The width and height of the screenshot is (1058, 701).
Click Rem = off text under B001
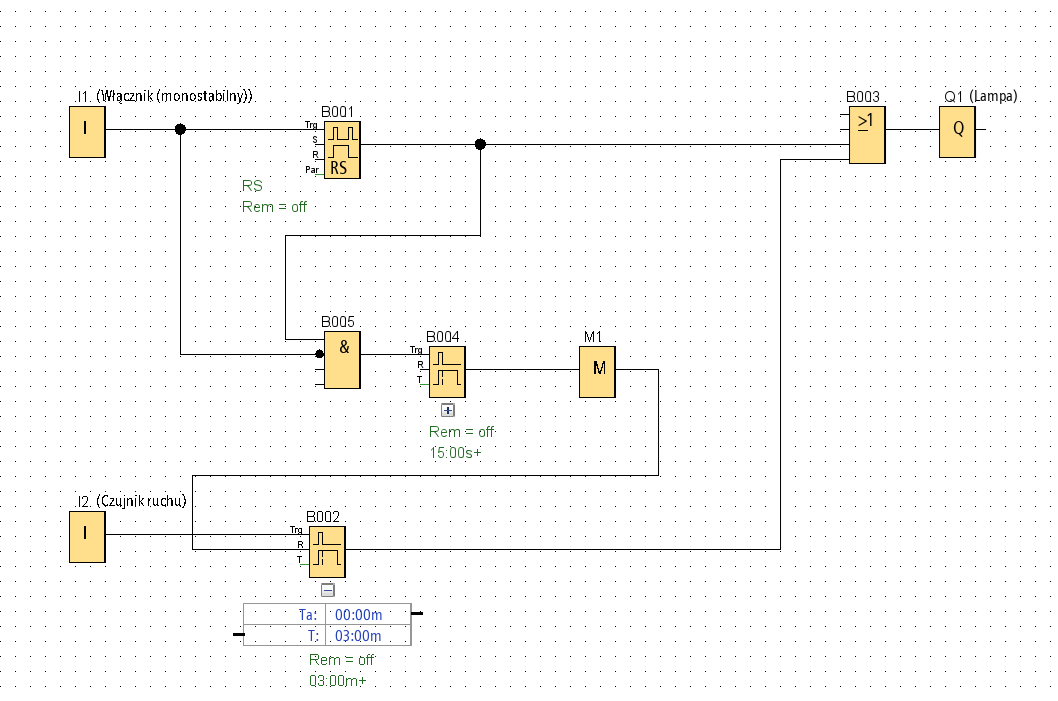274,207
